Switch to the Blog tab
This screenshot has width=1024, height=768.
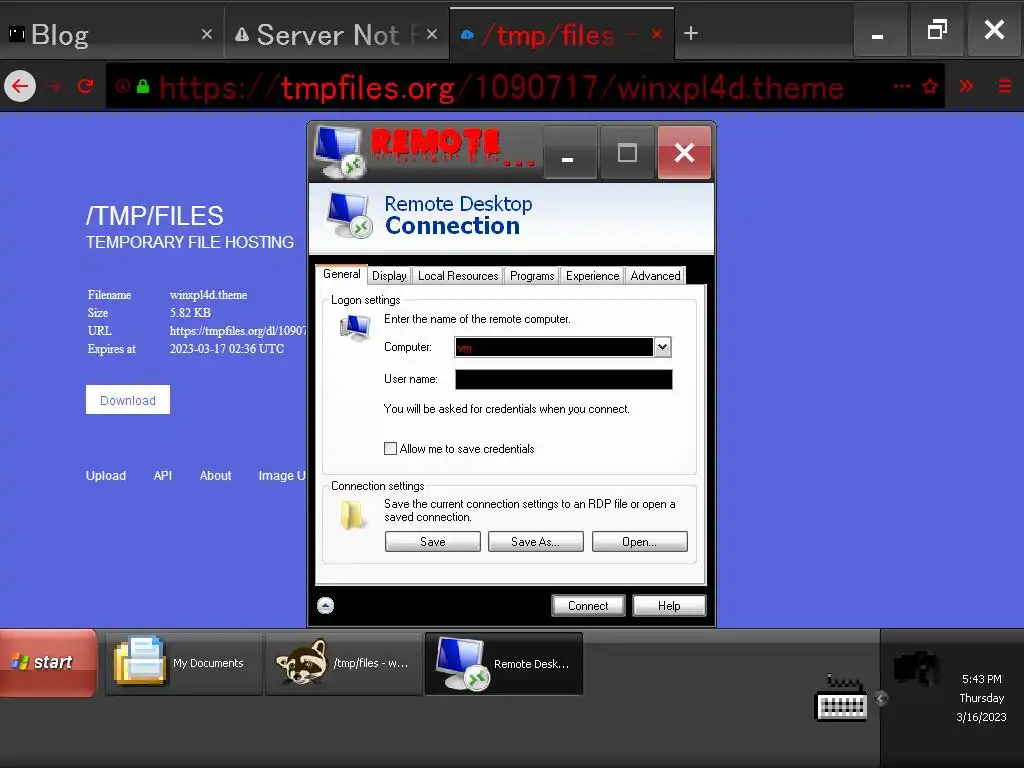tap(111, 34)
